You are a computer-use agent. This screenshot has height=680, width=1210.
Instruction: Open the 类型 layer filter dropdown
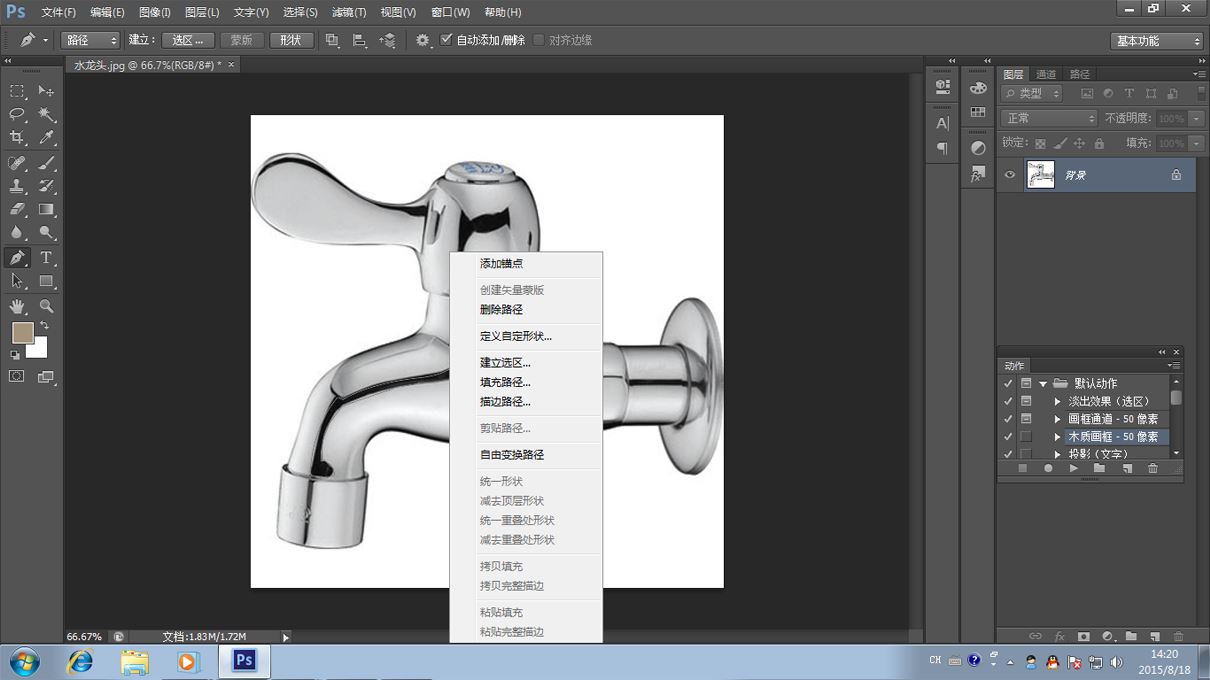point(1031,93)
